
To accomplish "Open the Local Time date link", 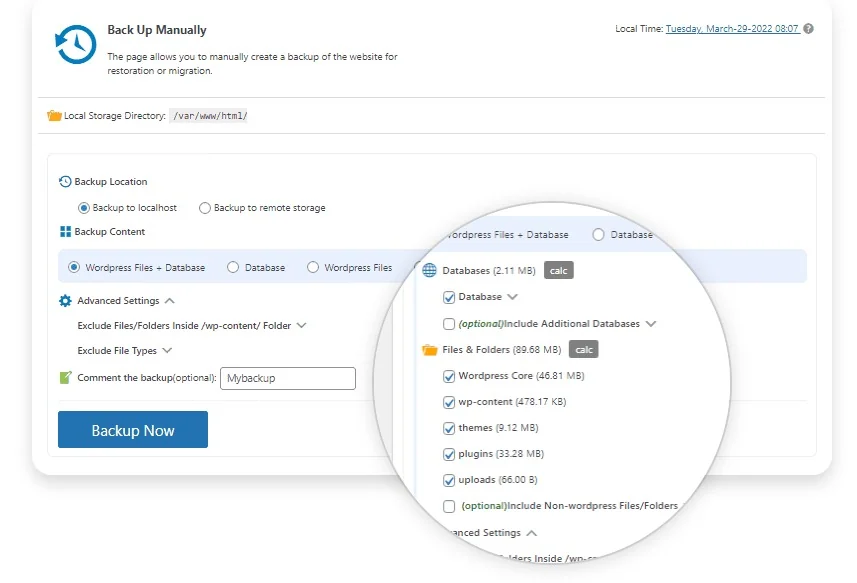I will [732, 28].
